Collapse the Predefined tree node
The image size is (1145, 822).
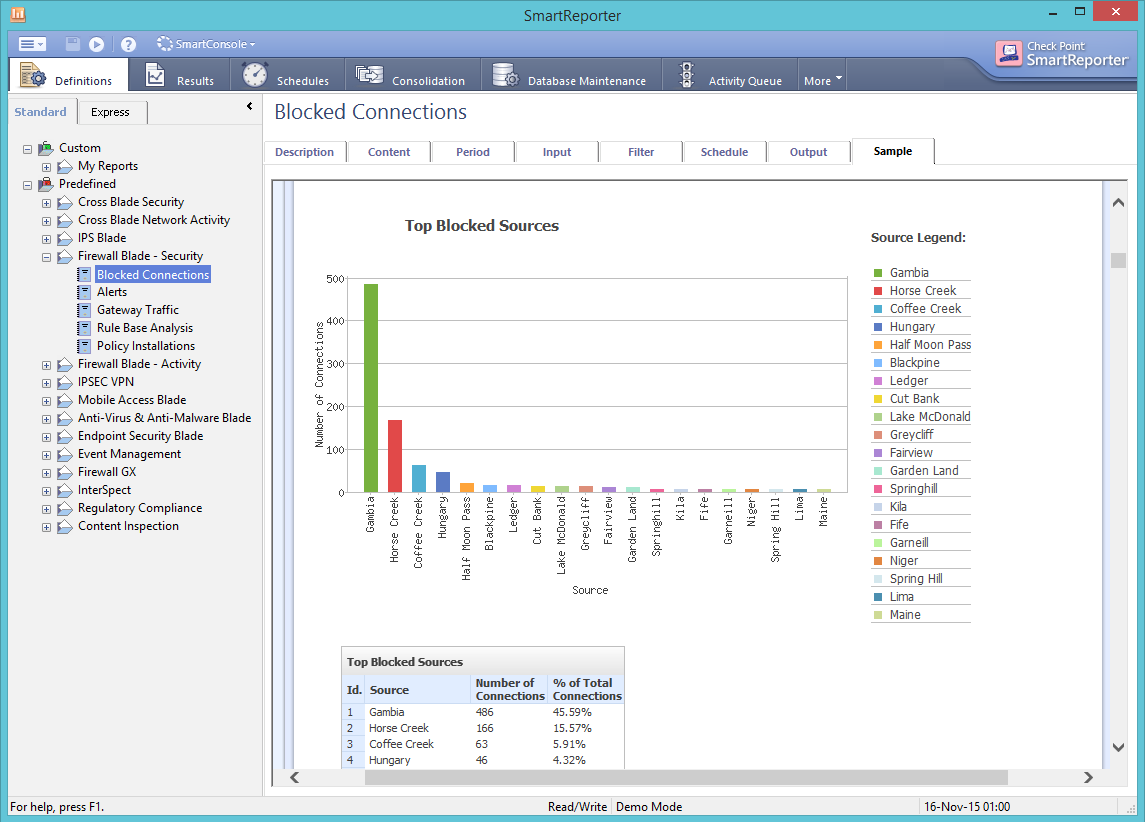click(x=28, y=185)
